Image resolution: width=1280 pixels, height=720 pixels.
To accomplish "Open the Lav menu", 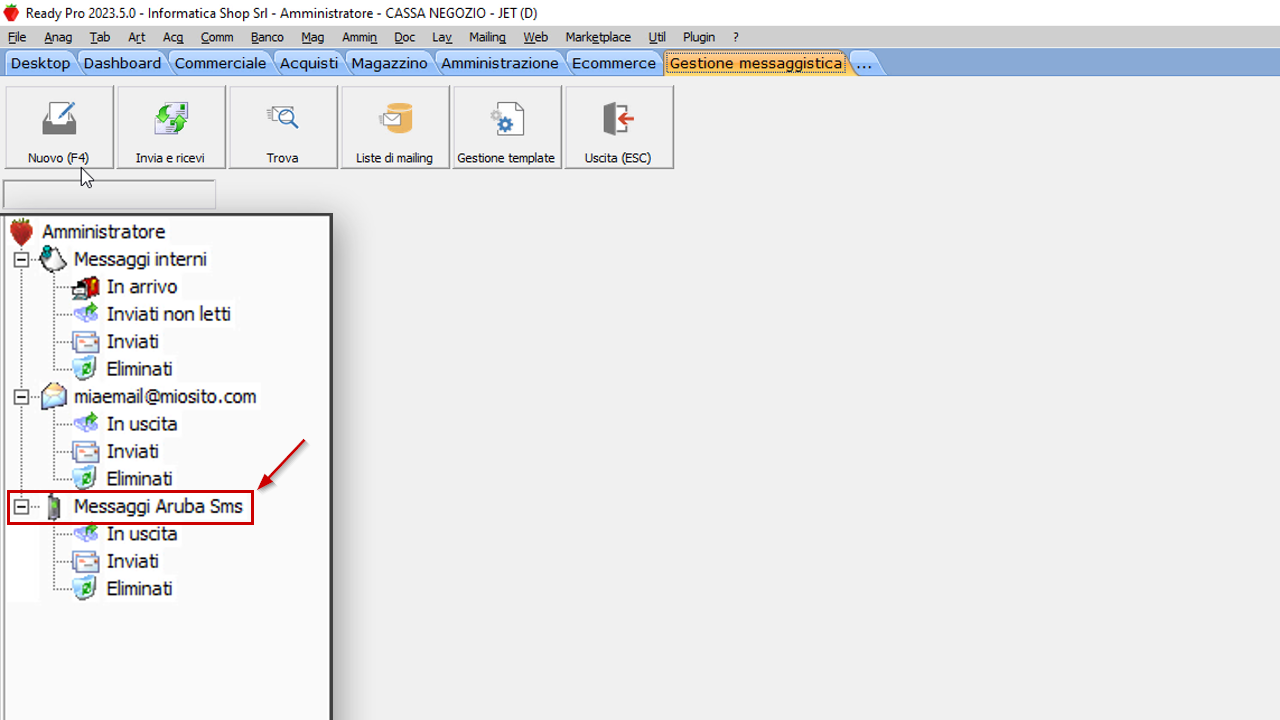I will (442, 37).
